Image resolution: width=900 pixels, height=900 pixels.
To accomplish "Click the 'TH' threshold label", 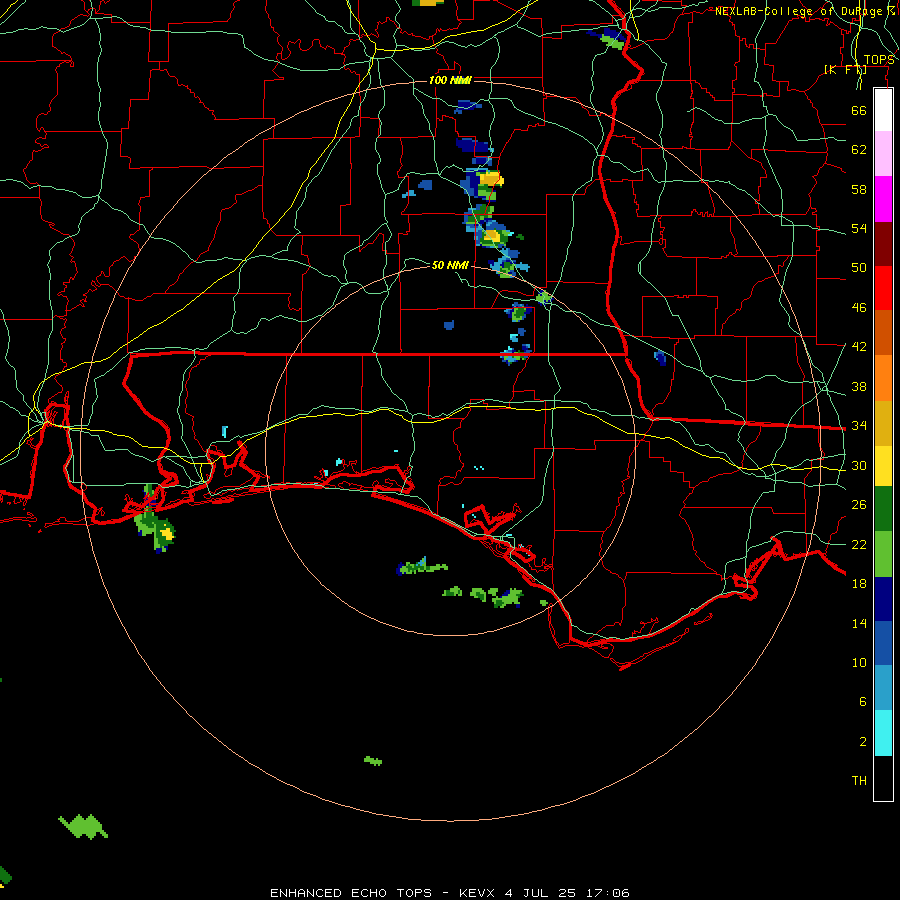I will (859, 781).
